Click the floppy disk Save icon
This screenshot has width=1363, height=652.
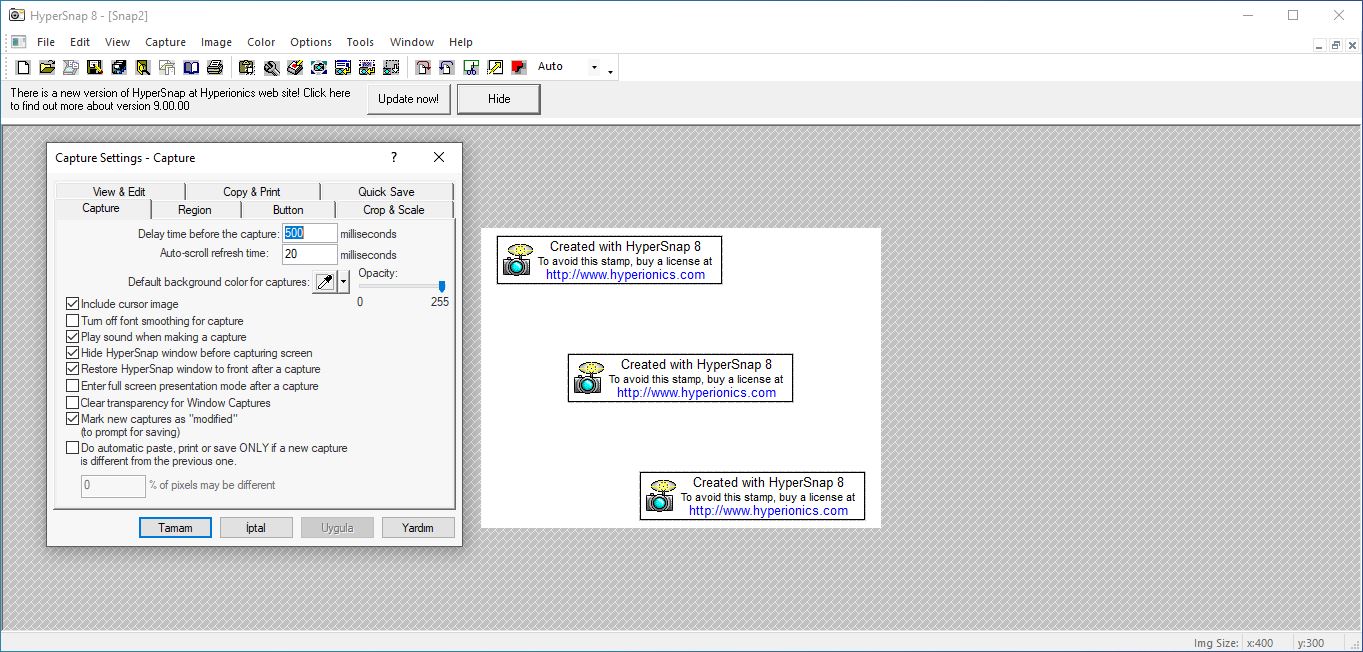click(x=95, y=67)
